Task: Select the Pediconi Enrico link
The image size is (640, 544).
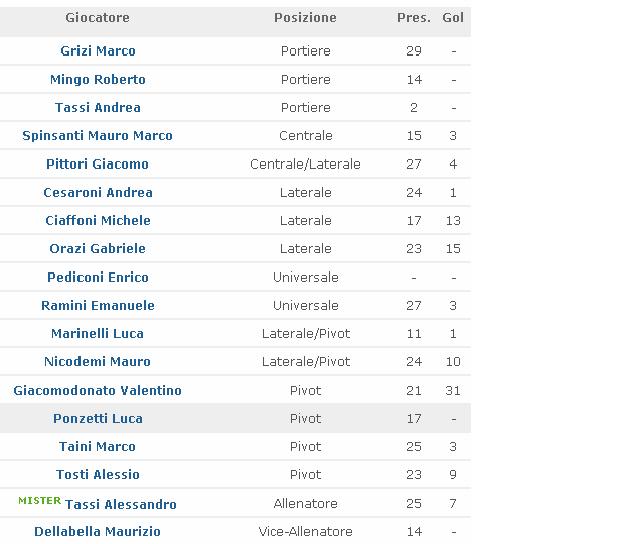Action: 98,277
